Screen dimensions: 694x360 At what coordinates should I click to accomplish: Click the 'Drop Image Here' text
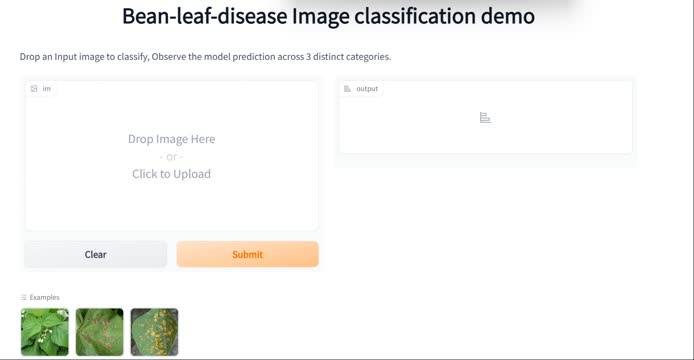coord(172,139)
